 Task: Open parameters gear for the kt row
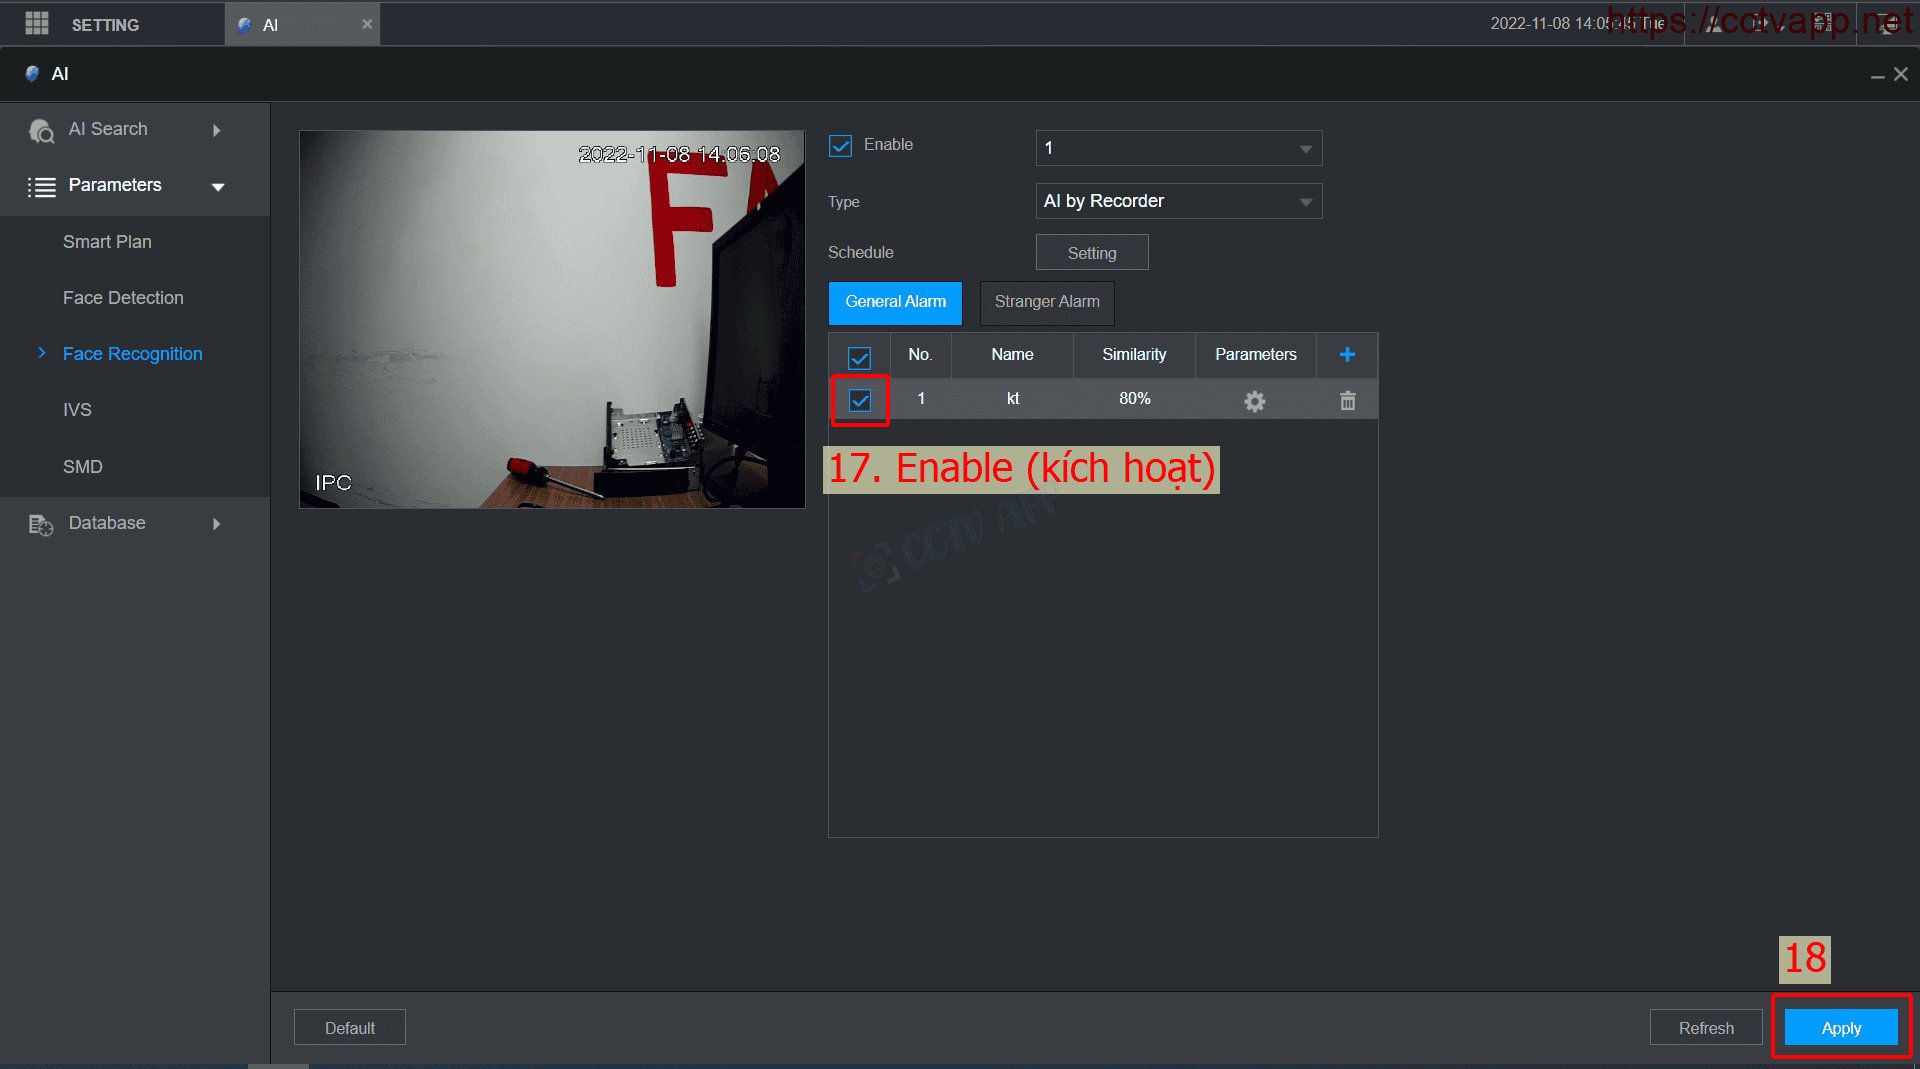(1254, 401)
